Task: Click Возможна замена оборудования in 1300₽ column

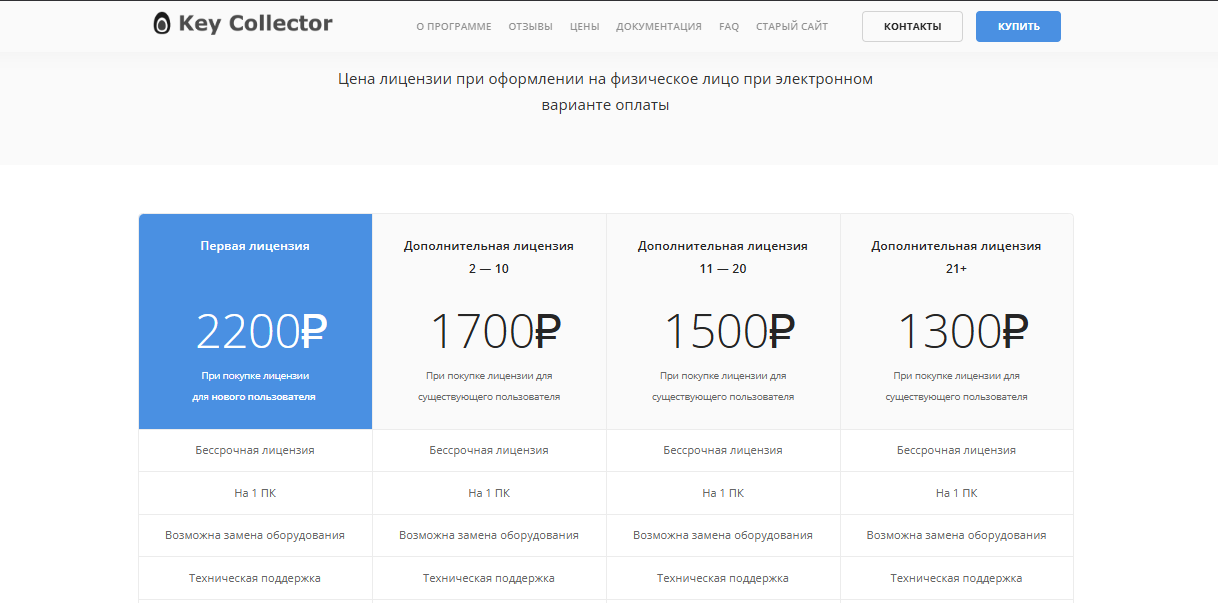Action: point(957,535)
